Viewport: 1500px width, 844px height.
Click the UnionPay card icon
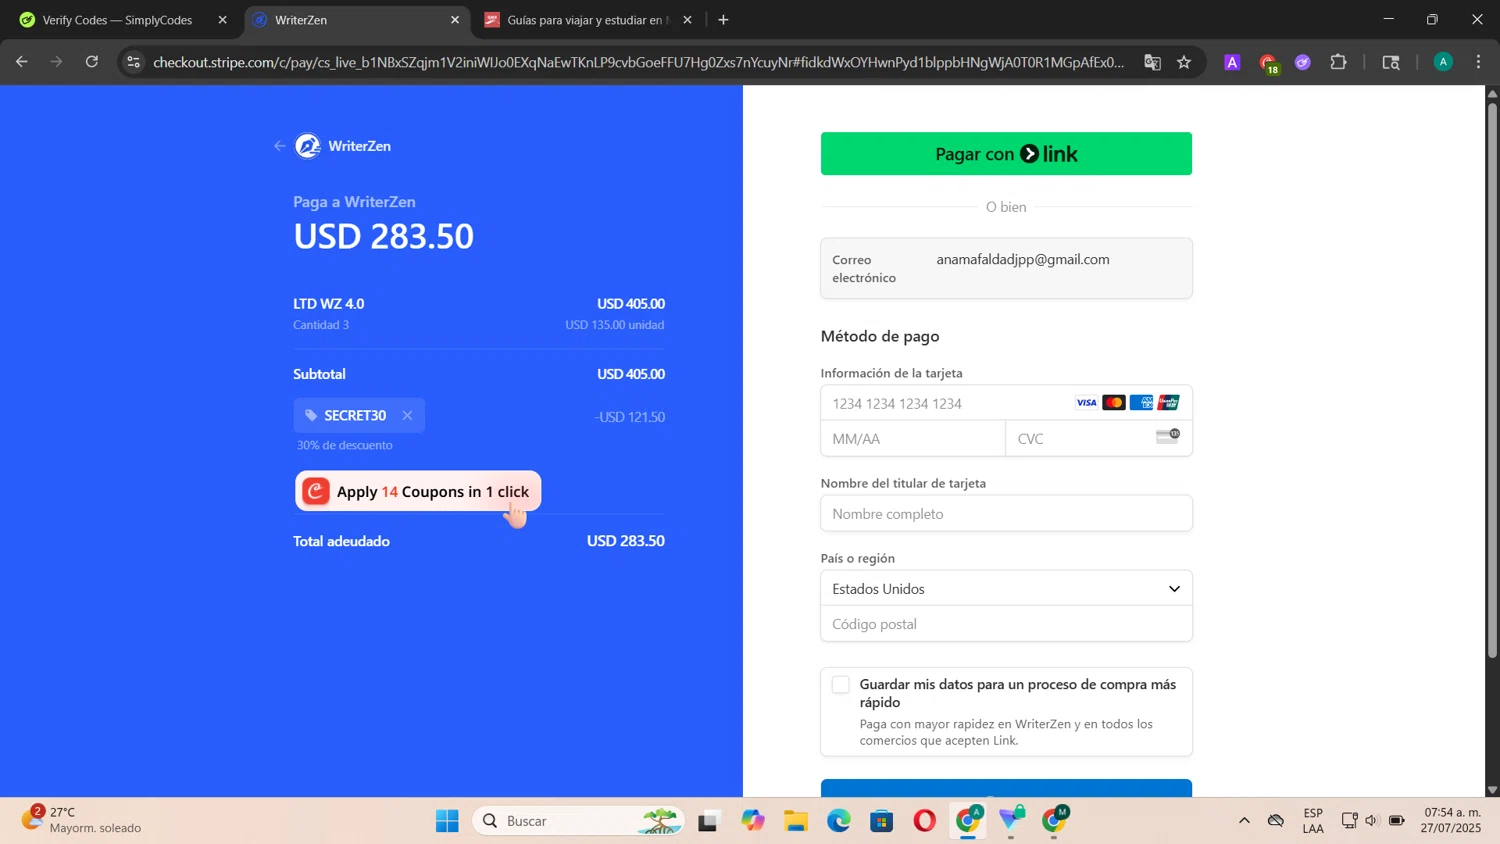[1168, 403]
